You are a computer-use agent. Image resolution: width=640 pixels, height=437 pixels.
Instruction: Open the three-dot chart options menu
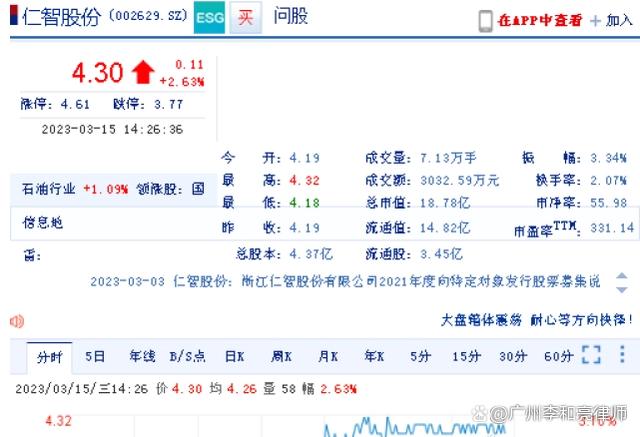622,354
